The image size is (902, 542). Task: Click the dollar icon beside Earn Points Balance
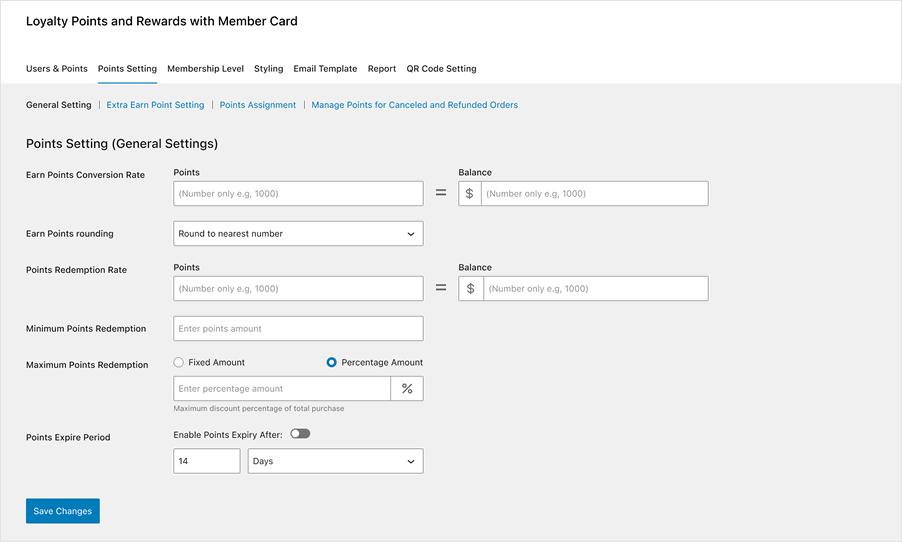coord(470,194)
